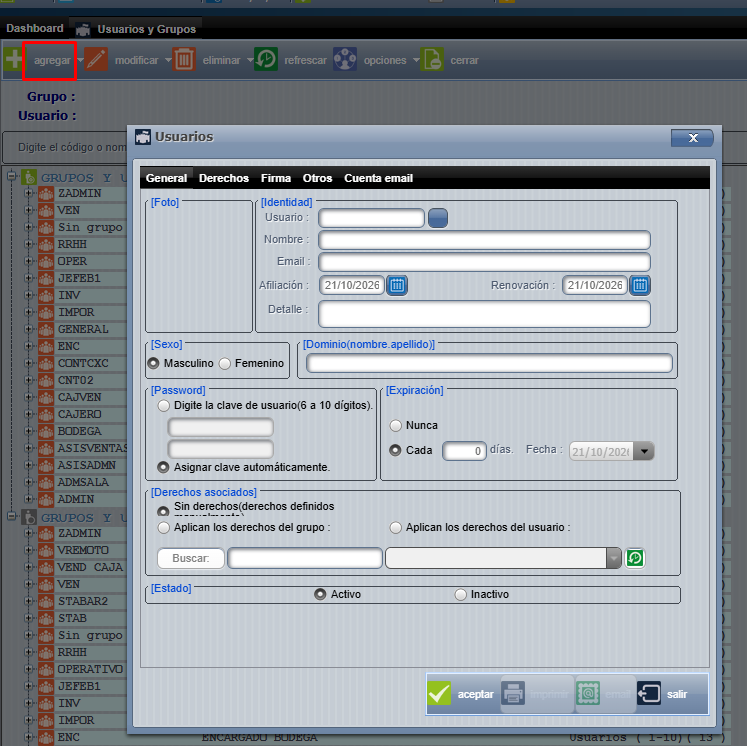Switch to the Firma tab
This screenshot has width=747, height=746.
click(276, 178)
